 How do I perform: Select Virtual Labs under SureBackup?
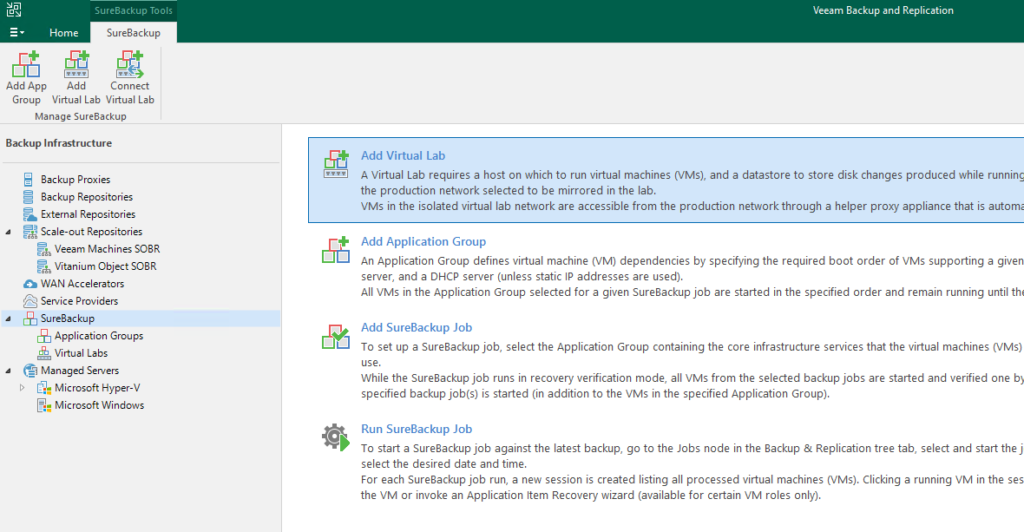pyautogui.click(x=81, y=353)
